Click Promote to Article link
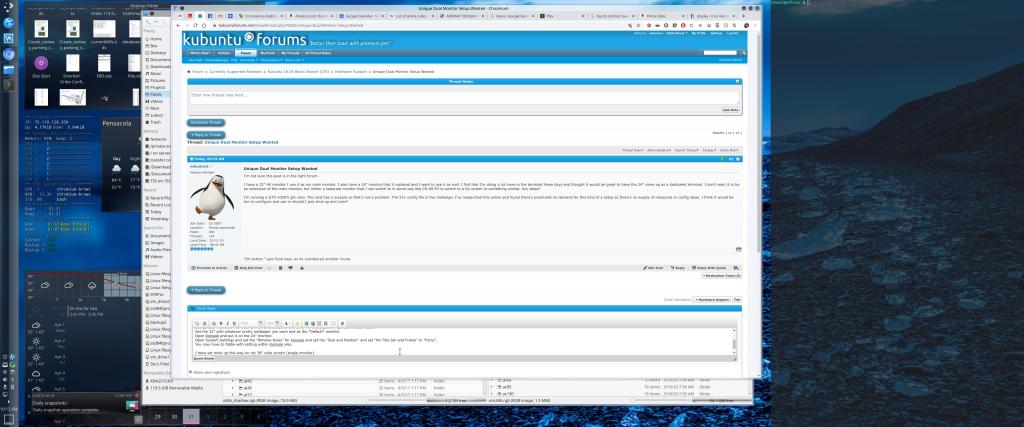The image size is (1024, 427). 208,268
